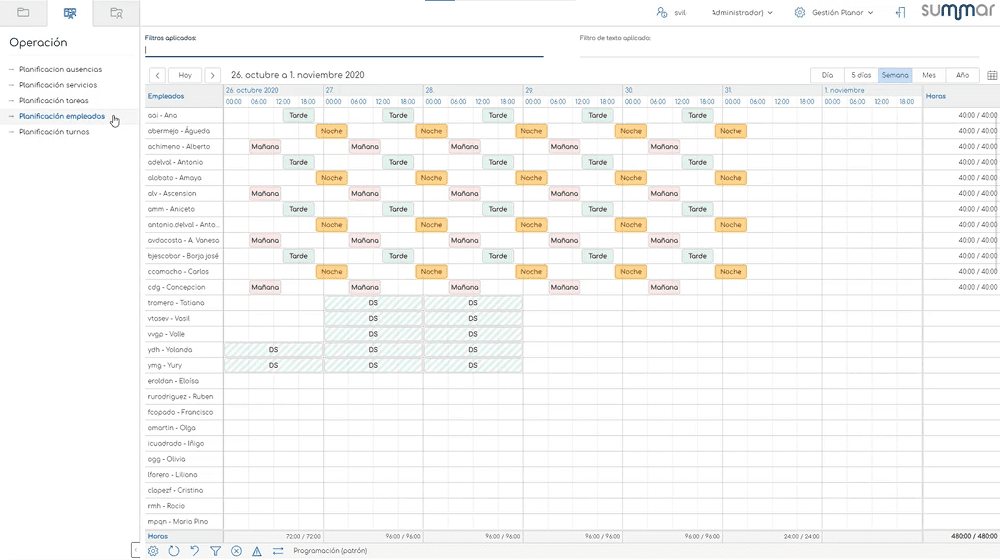This screenshot has height=560, width=1000.
Task: Click the Filtros aplicados input field
Action: [344, 50]
